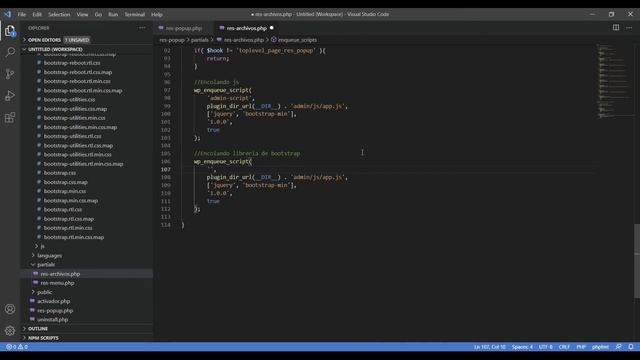Expand the js folder
Image resolution: width=640 pixels, height=360 pixels.
coord(42,246)
